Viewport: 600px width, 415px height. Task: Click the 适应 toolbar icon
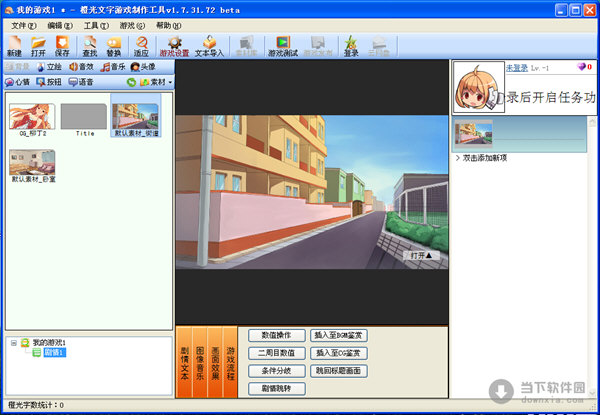coord(141,46)
